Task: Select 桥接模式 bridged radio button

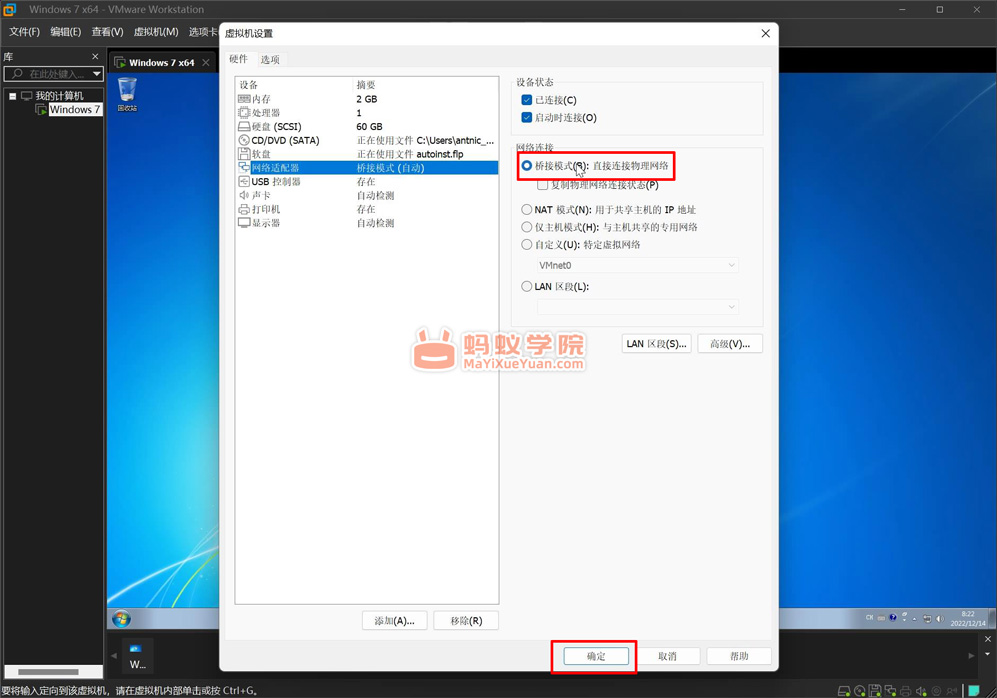Action: tap(526, 166)
